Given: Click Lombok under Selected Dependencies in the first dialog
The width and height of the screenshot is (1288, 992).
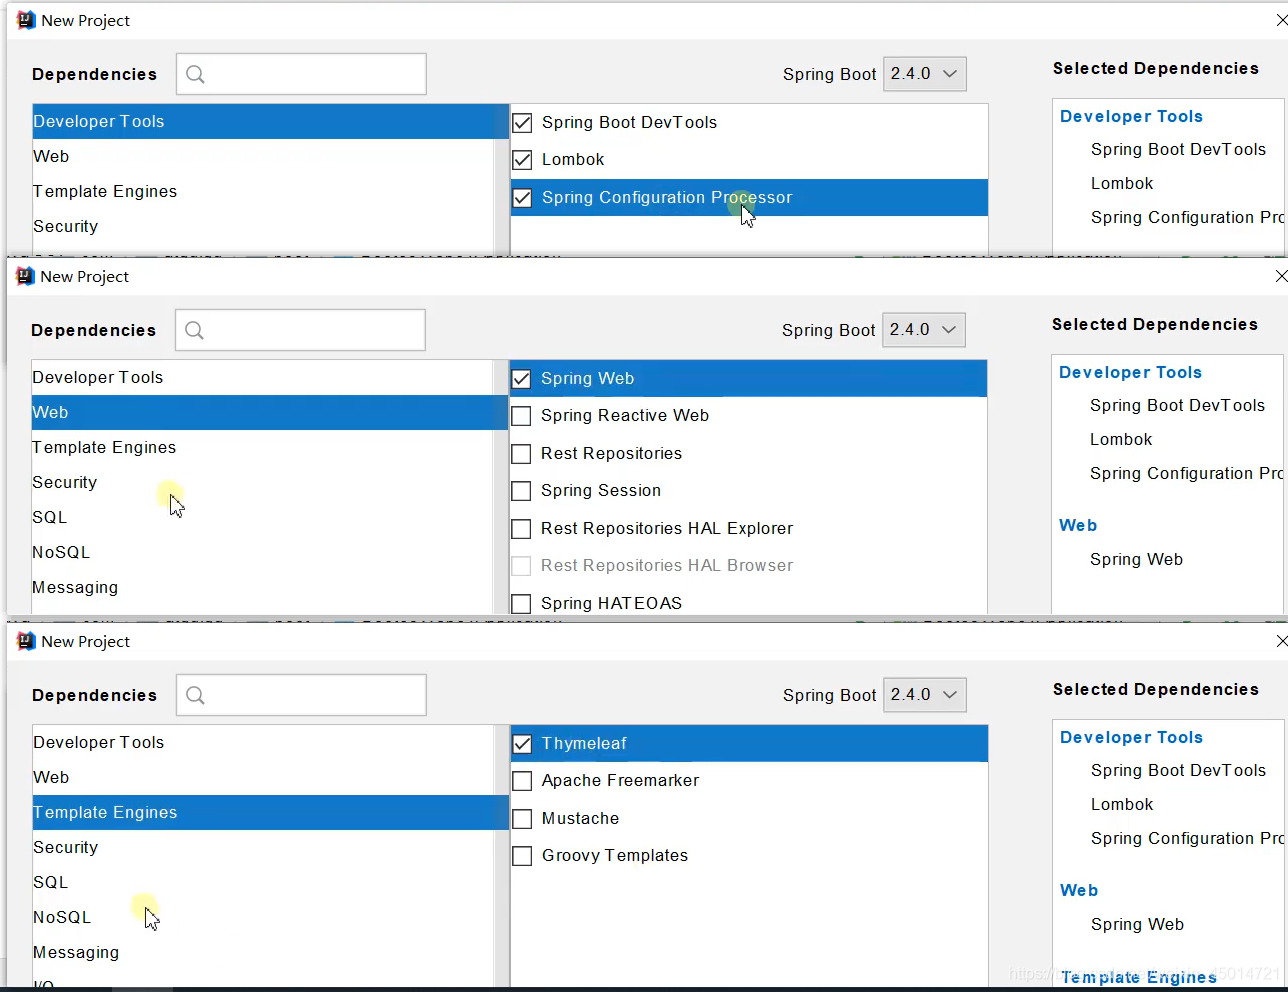Looking at the screenshot, I should (x=1122, y=183).
